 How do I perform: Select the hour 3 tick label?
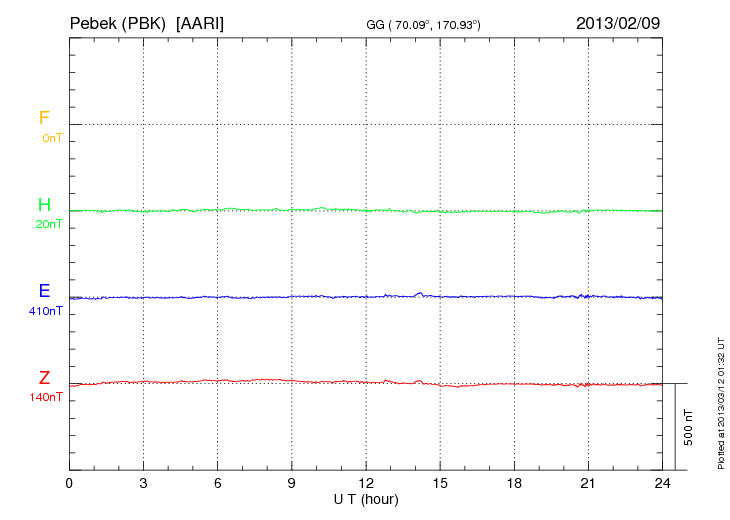tap(143, 484)
